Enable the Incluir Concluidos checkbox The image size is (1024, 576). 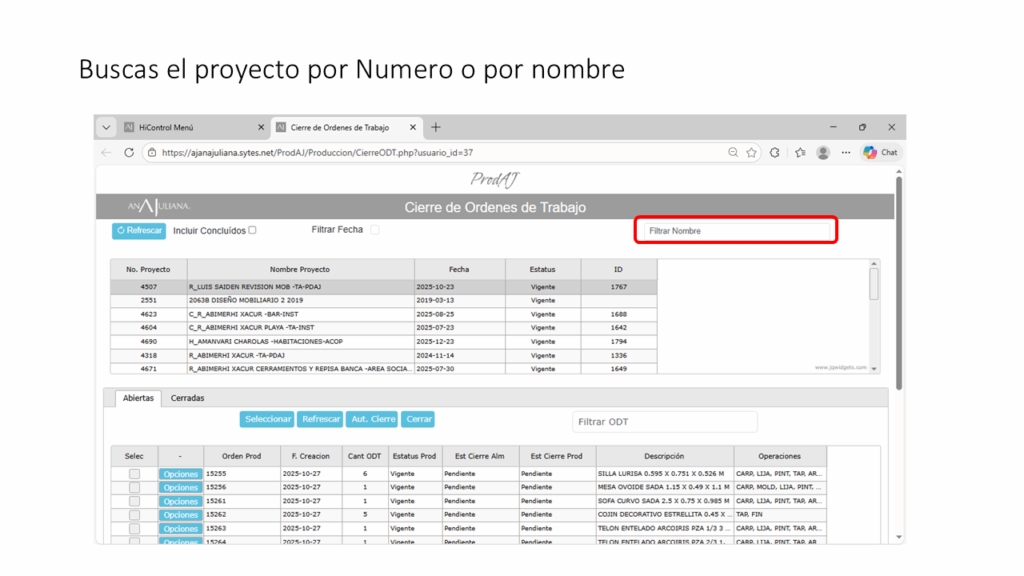coord(252,230)
